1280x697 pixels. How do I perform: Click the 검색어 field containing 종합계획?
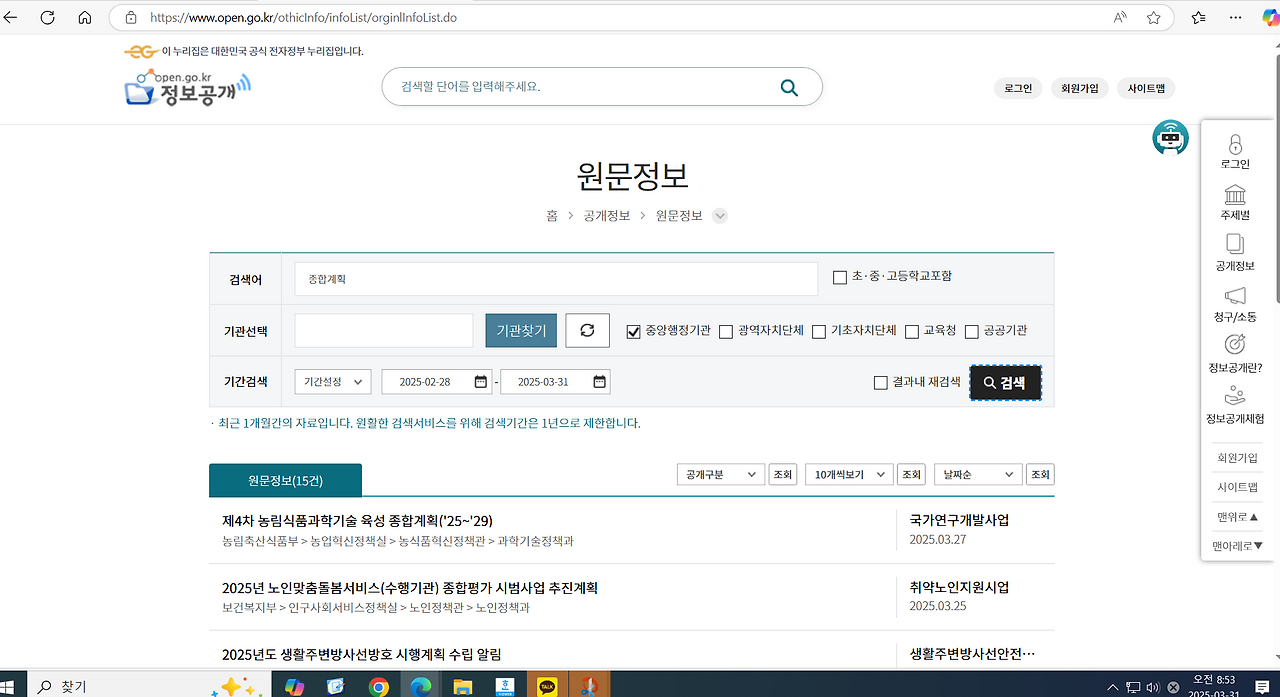556,279
